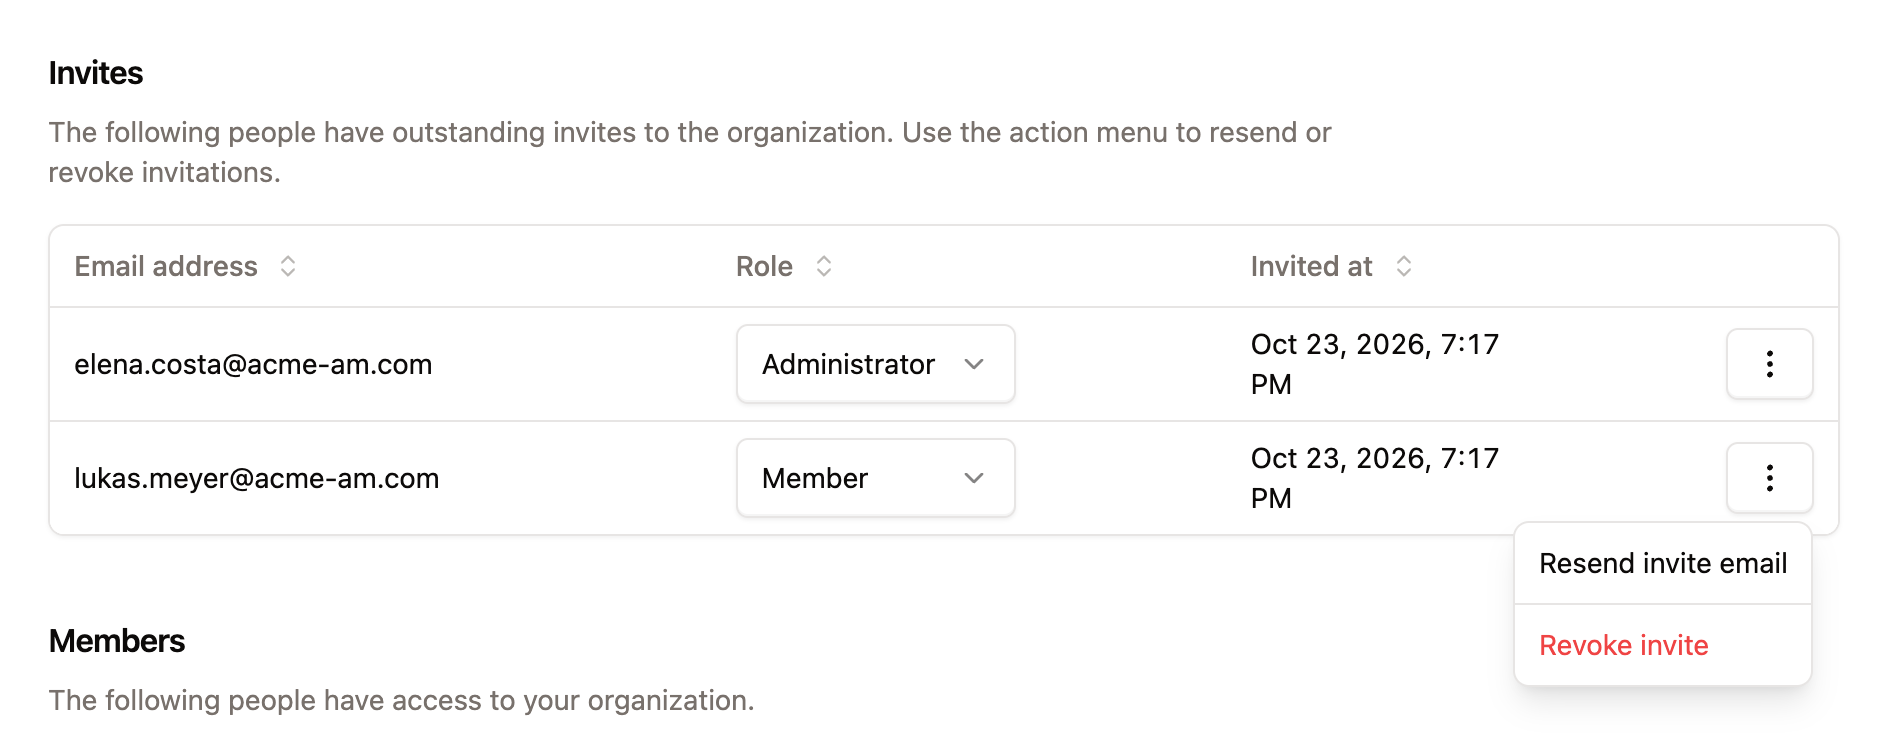
Task: Open the Administrator role dropdown
Action: click(876, 364)
